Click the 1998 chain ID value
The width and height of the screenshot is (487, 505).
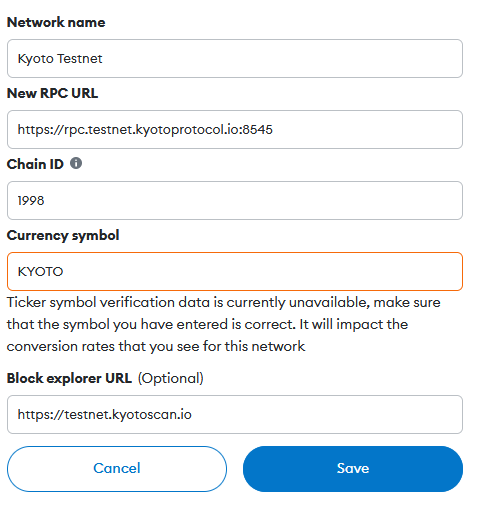tap(31, 201)
